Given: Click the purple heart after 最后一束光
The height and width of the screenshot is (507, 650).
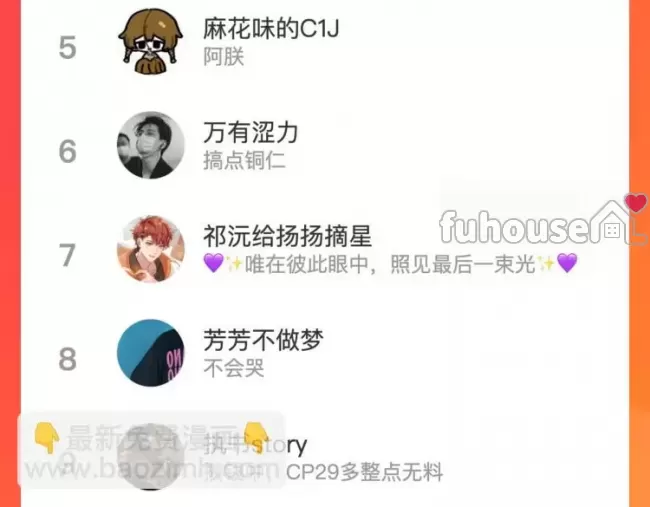Looking at the screenshot, I should (567, 263).
